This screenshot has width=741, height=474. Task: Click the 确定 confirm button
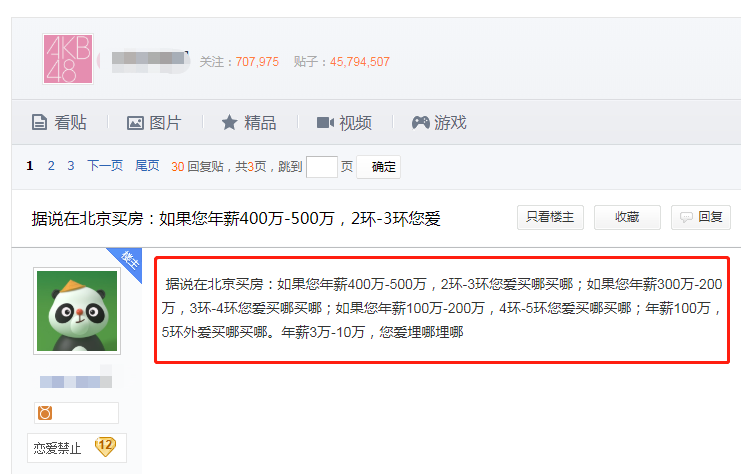pos(379,167)
